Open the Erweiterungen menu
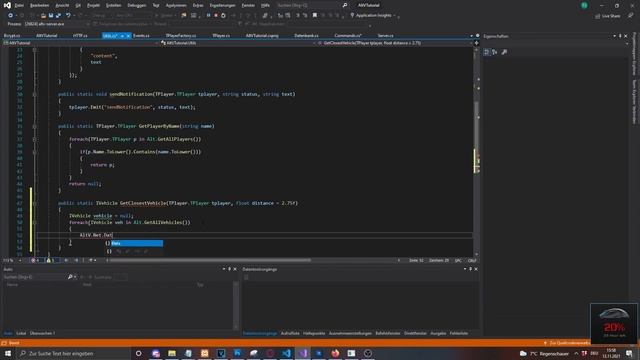 tap(222, 5)
